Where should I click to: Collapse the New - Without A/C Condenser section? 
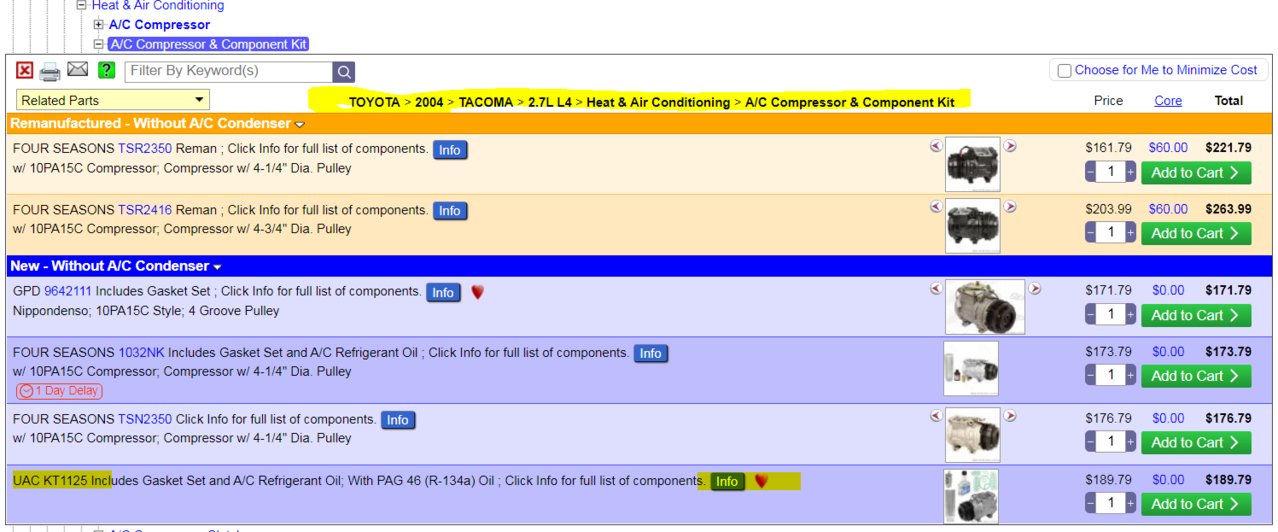coord(218,267)
